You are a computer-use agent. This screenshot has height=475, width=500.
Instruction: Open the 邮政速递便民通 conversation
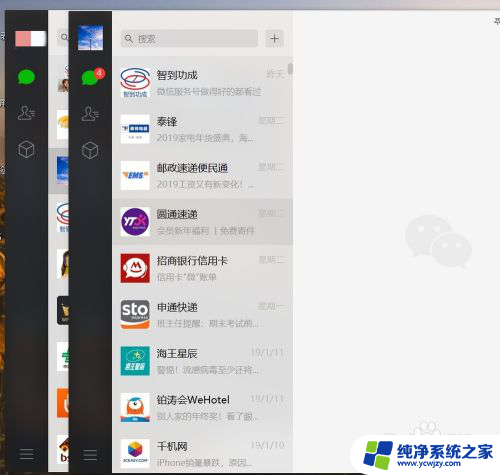(202, 175)
